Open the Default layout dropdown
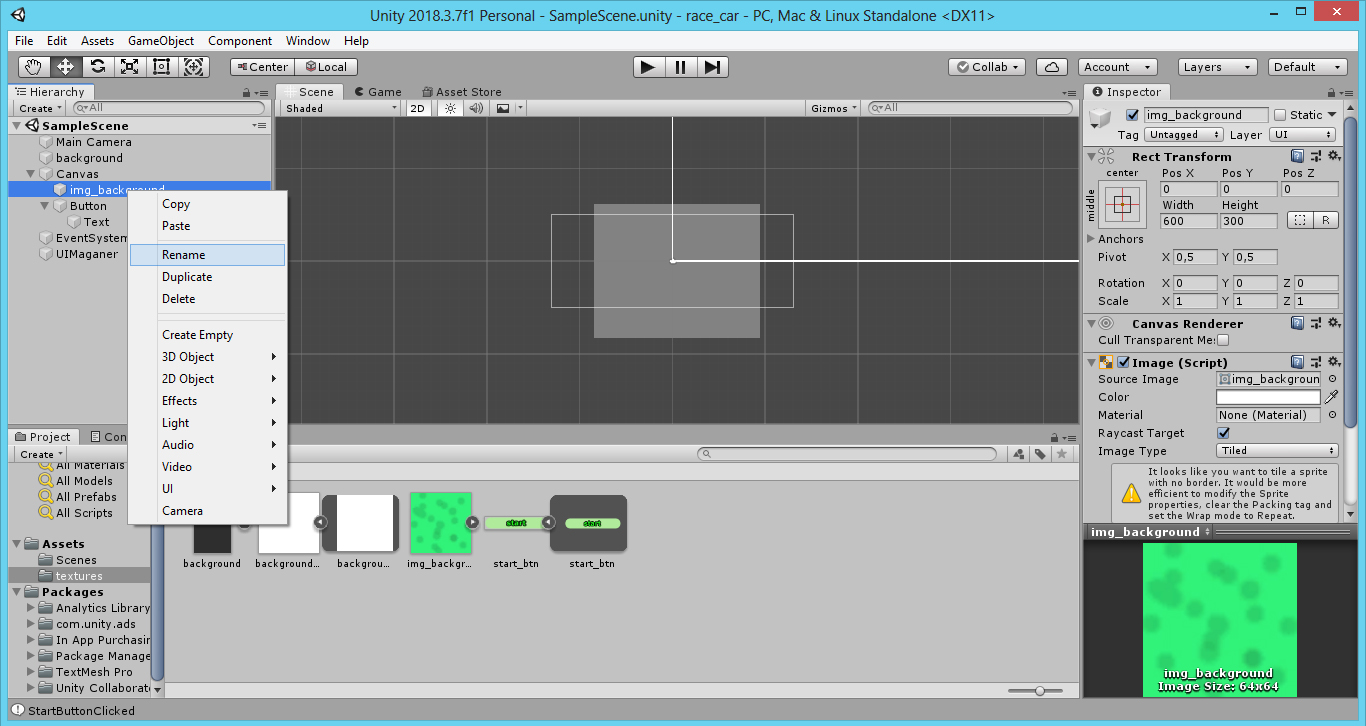 [1308, 67]
